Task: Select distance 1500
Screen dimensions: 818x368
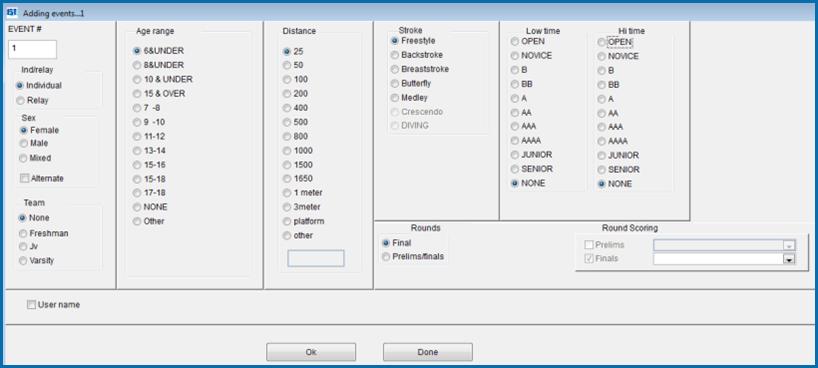Action: [x=298, y=165]
